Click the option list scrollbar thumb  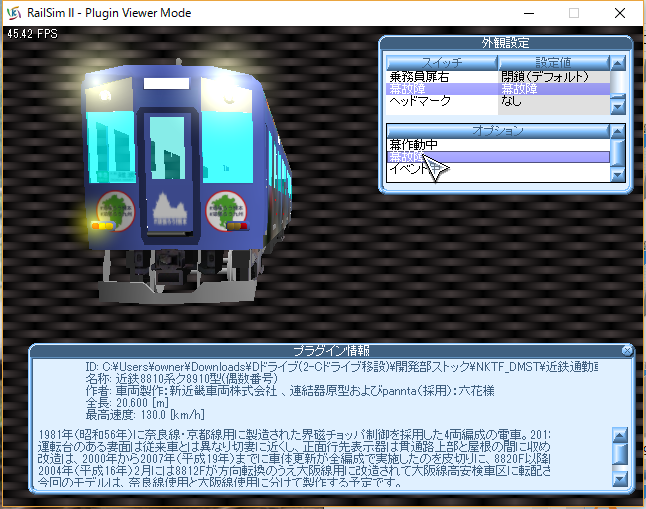click(x=618, y=152)
